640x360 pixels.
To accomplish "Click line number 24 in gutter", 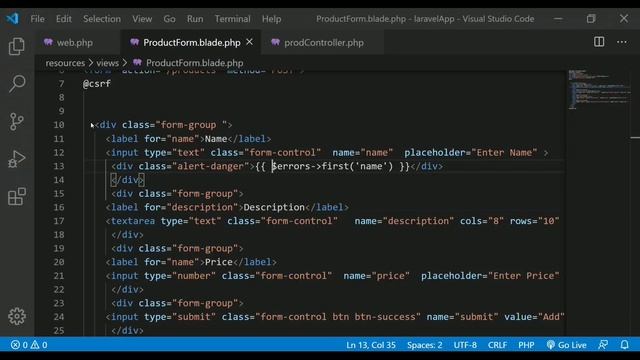I will [x=59, y=317].
